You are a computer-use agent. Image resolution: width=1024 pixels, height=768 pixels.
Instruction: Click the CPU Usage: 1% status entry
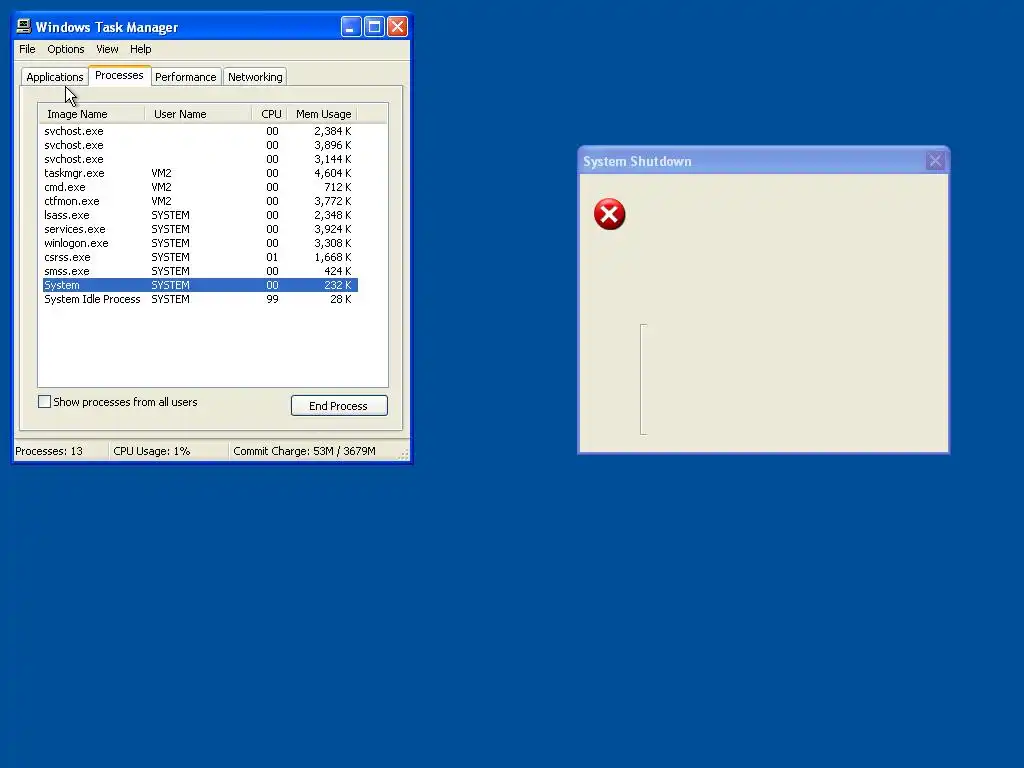pyautogui.click(x=168, y=451)
